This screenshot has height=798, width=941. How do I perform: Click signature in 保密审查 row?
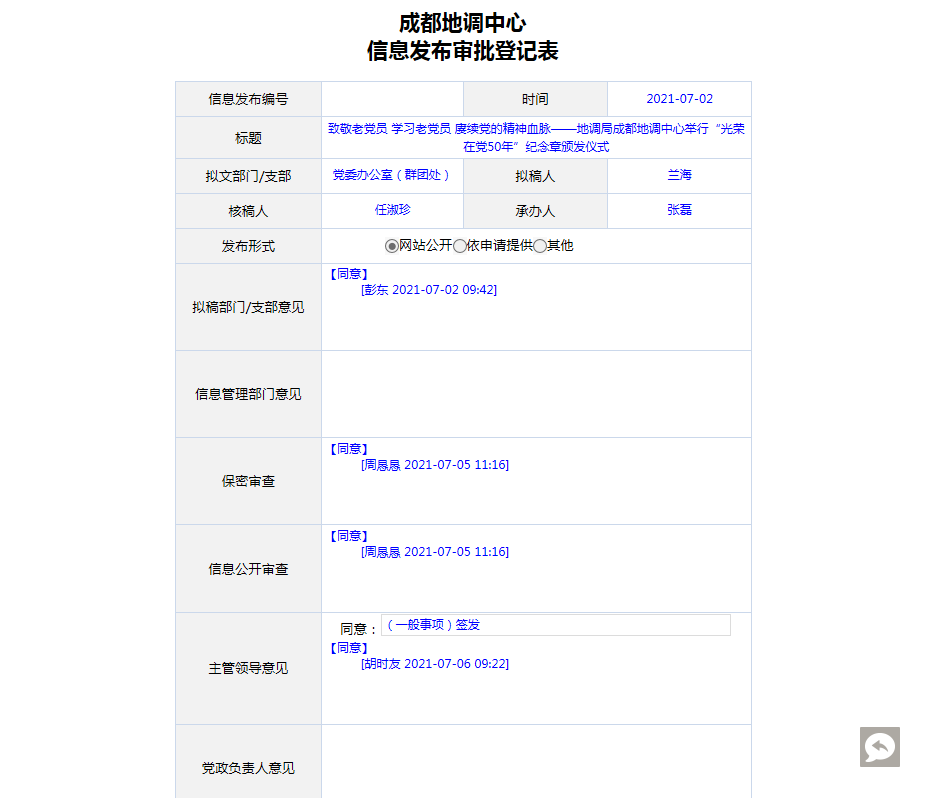435,465
